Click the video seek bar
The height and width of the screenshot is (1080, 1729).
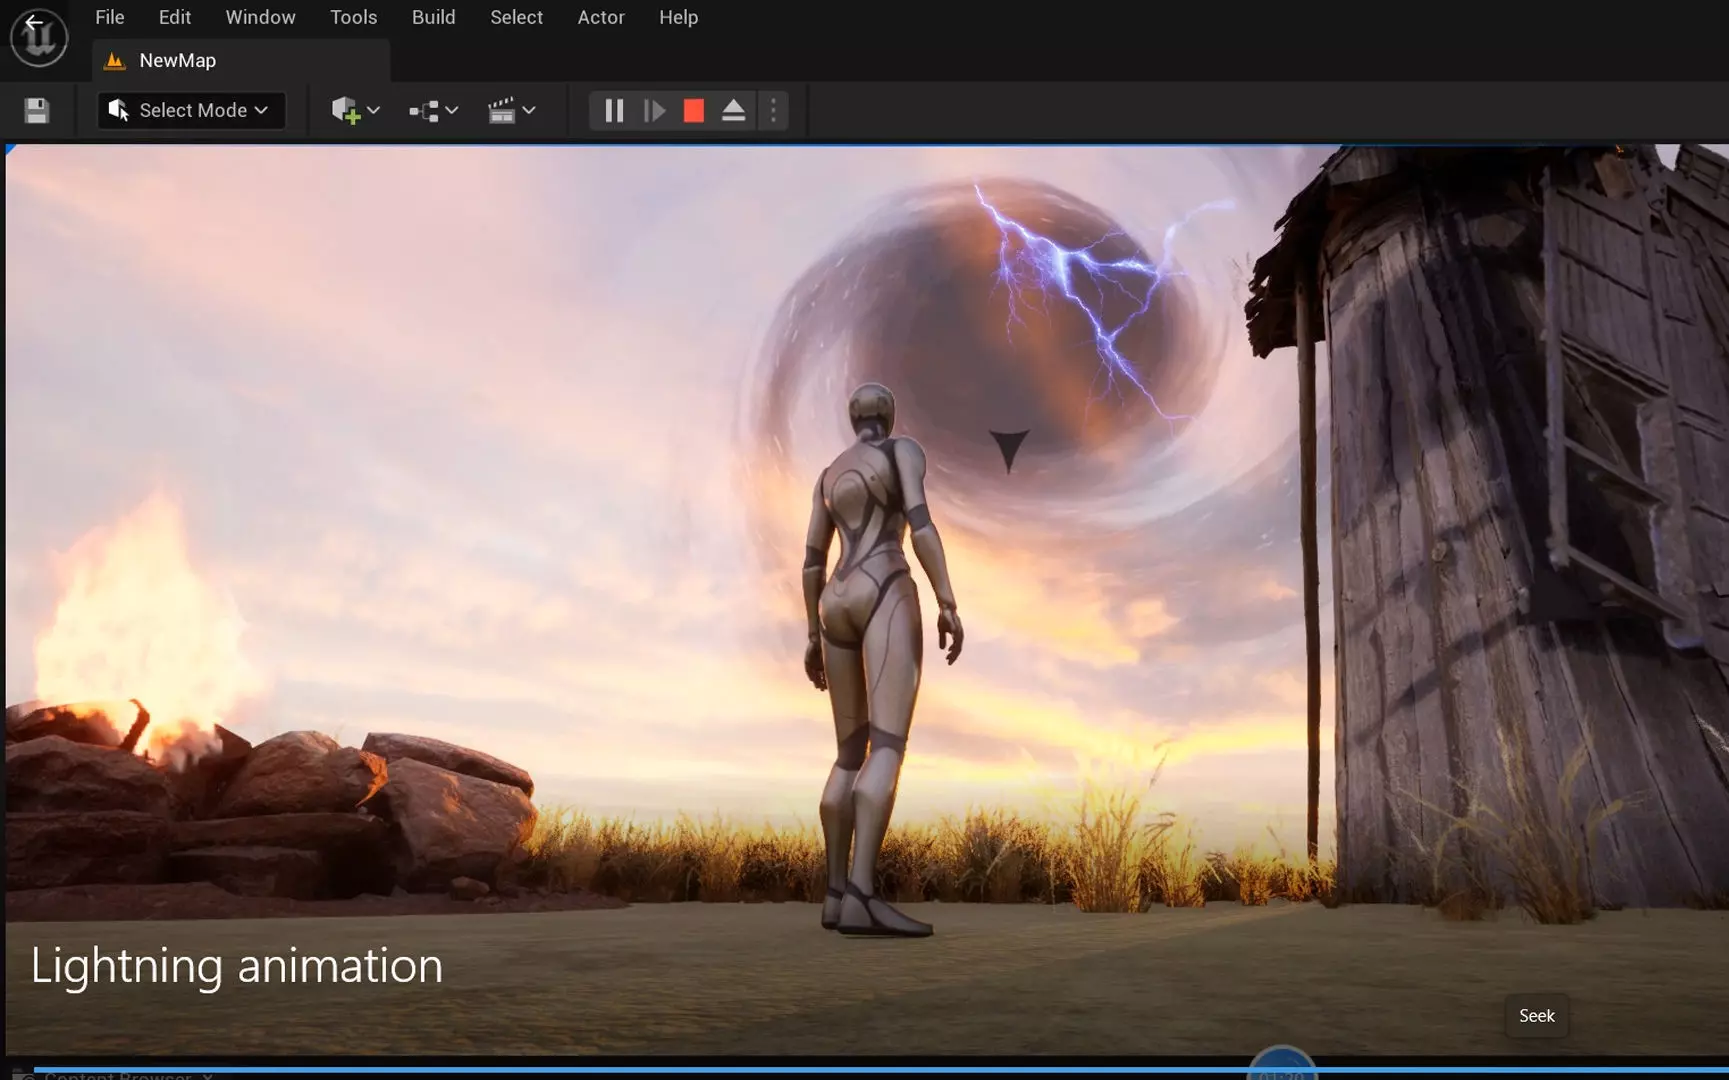(880, 1070)
